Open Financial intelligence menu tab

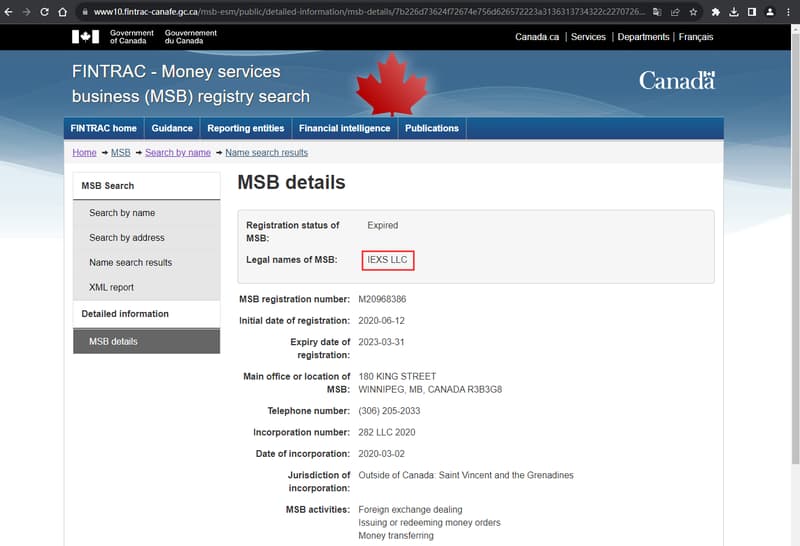coord(344,128)
